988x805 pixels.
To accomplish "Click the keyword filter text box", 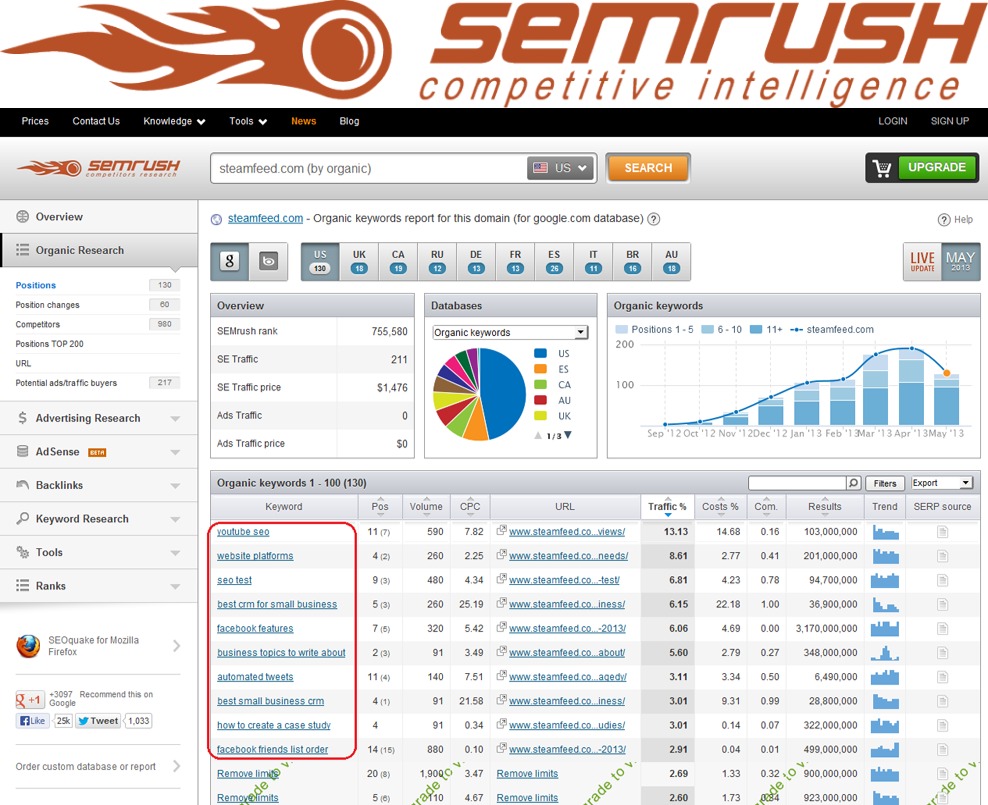I will point(797,483).
